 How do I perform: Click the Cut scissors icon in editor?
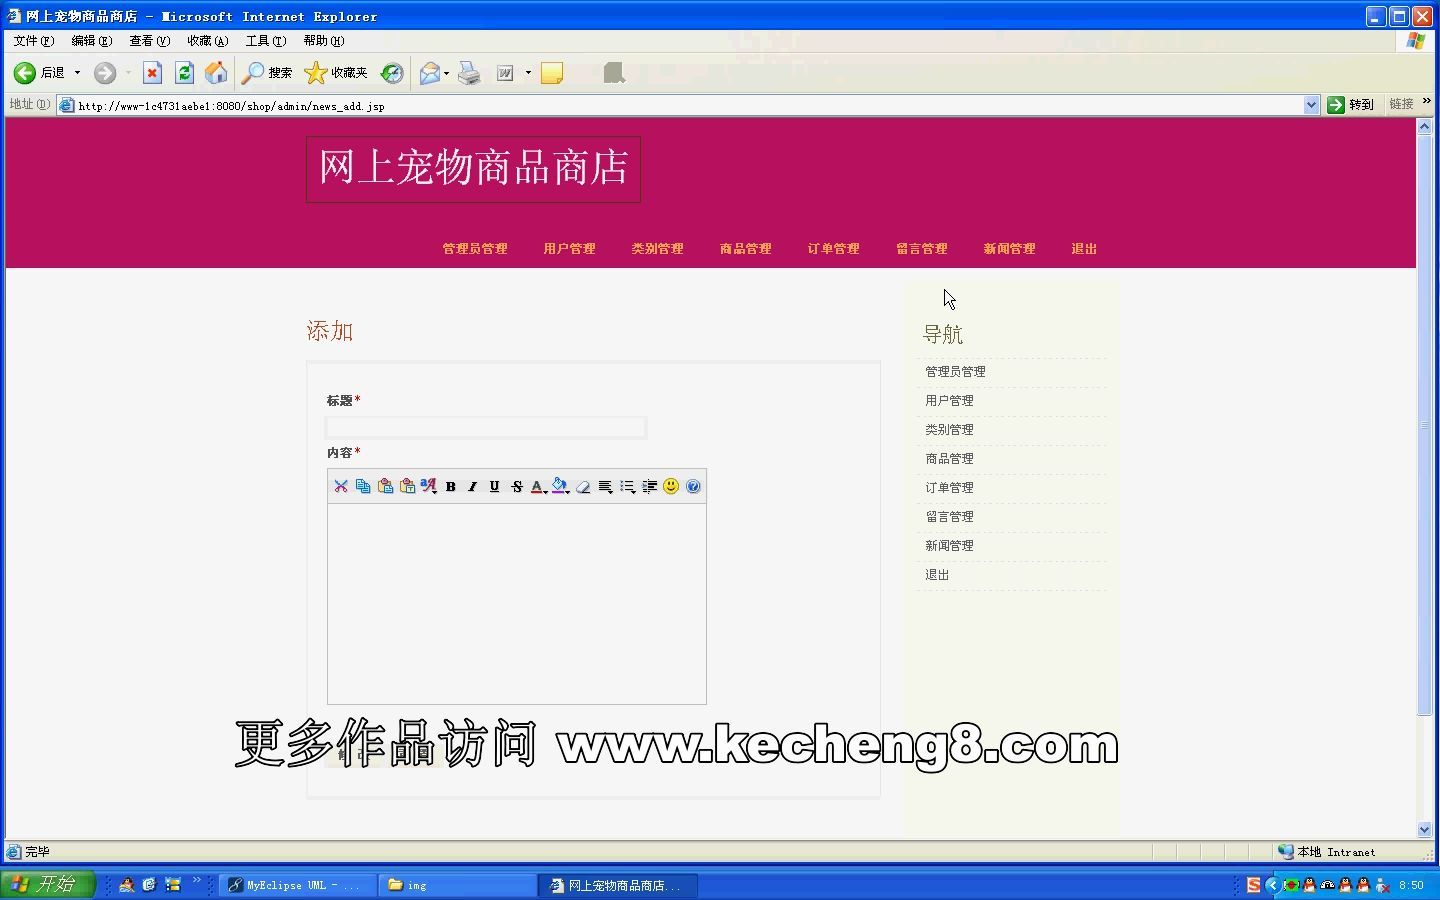pyautogui.click(x=341, y=486)
